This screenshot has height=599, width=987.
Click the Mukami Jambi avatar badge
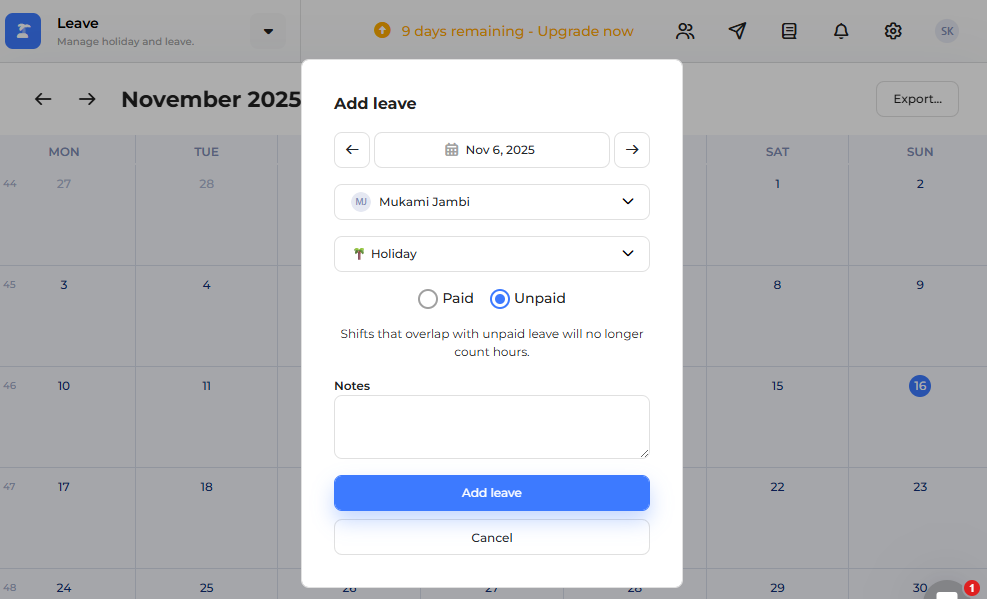click(360, 202)
